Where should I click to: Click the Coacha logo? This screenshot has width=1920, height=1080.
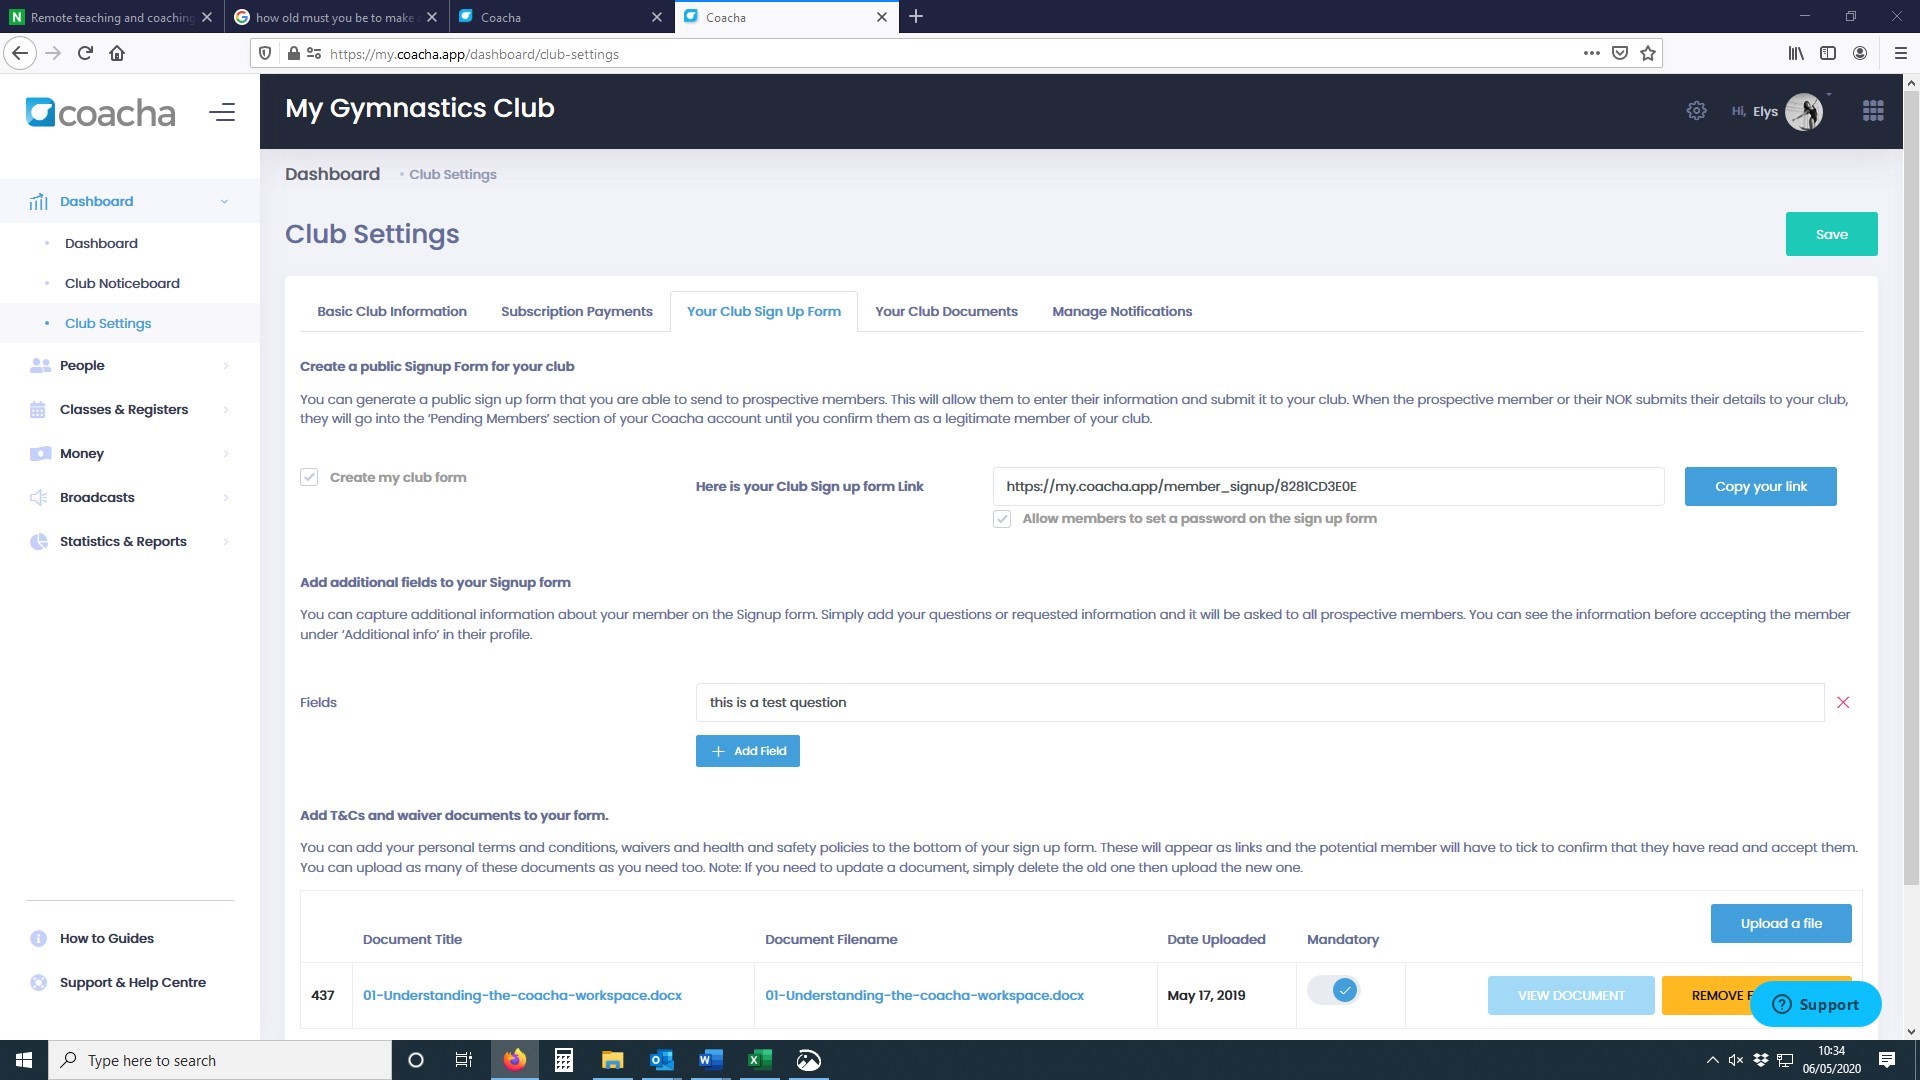[x=100, y=113]
